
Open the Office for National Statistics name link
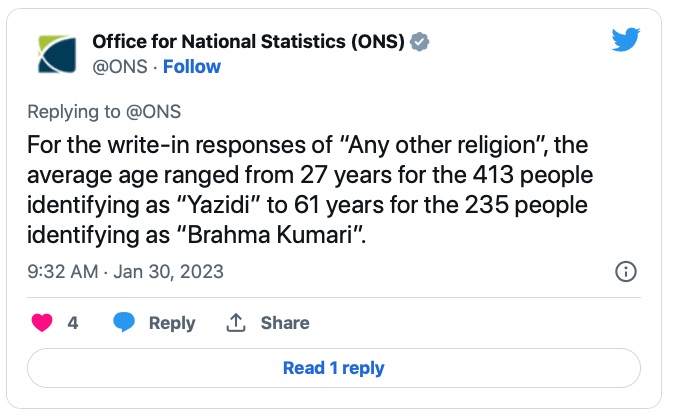tap(249, 41)
